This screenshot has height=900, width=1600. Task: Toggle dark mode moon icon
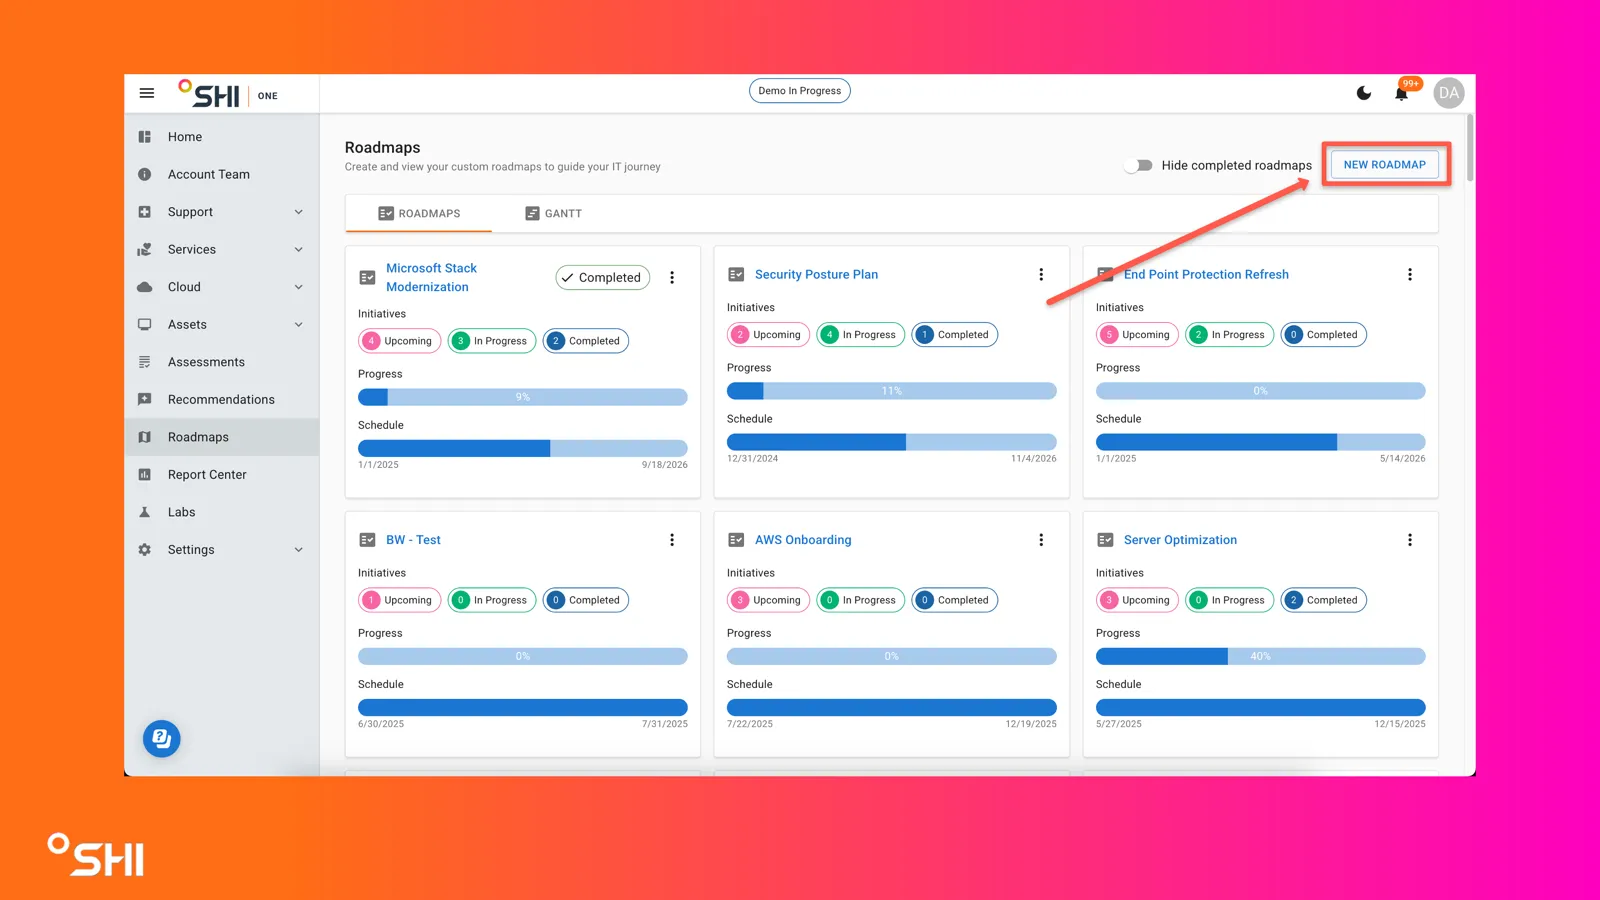pos(1364,93)
